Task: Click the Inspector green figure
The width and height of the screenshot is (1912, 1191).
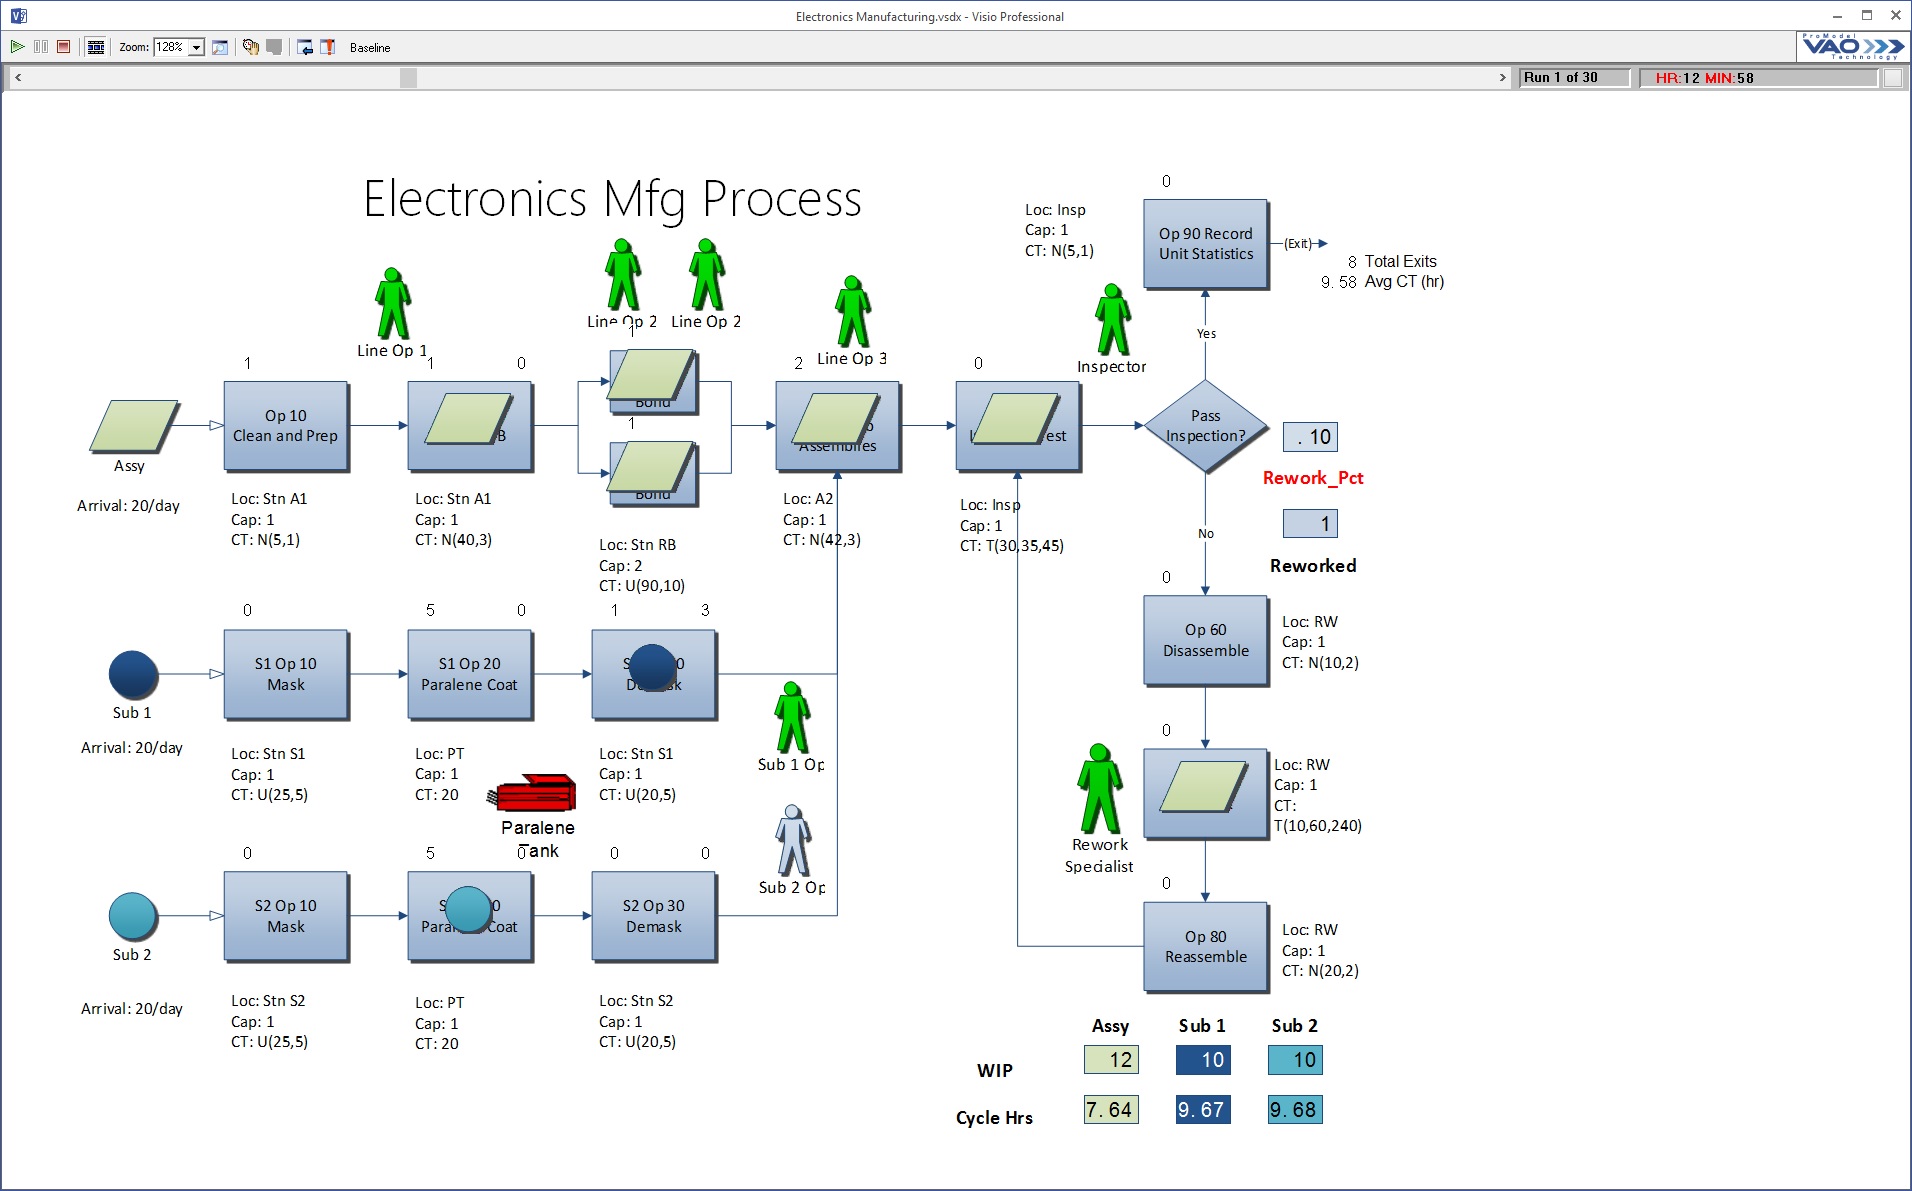Action: (x=1112, y=320)
